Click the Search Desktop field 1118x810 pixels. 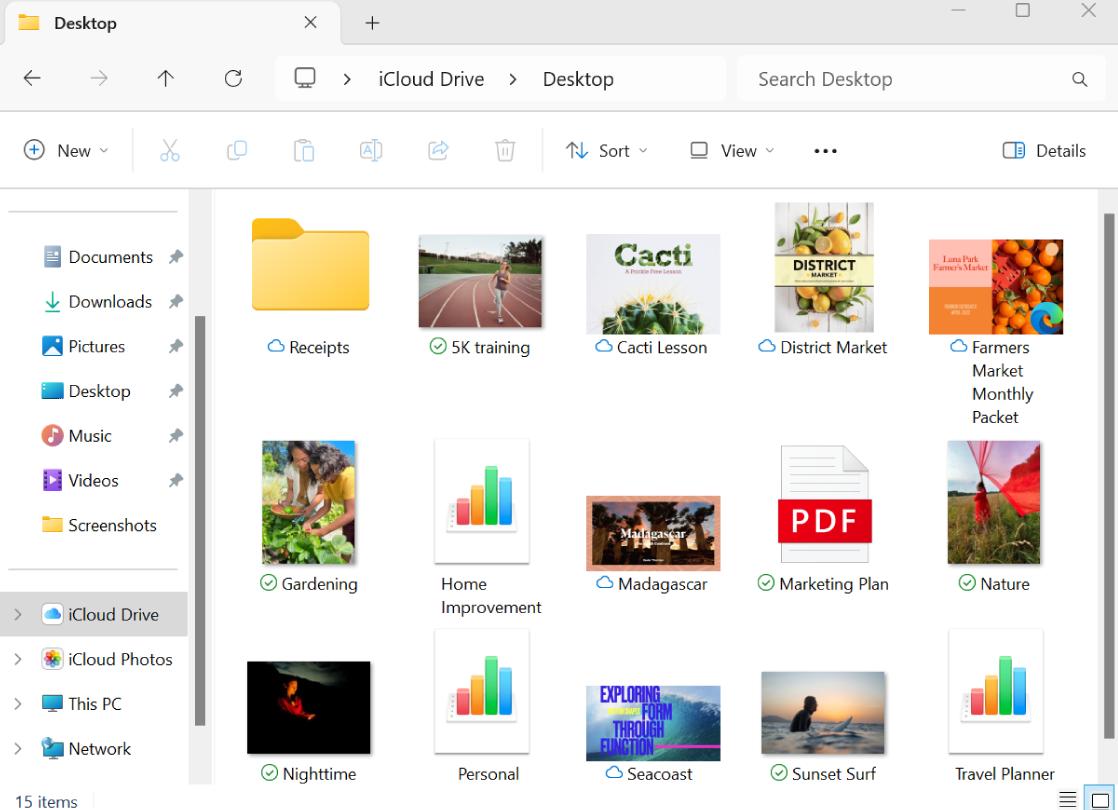(x=900, y=79)
